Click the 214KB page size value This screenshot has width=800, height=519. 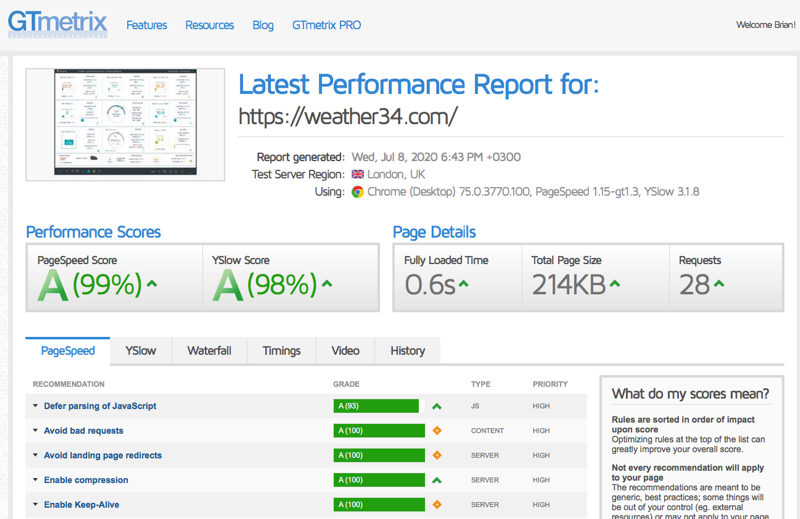[x=569, y=284]
